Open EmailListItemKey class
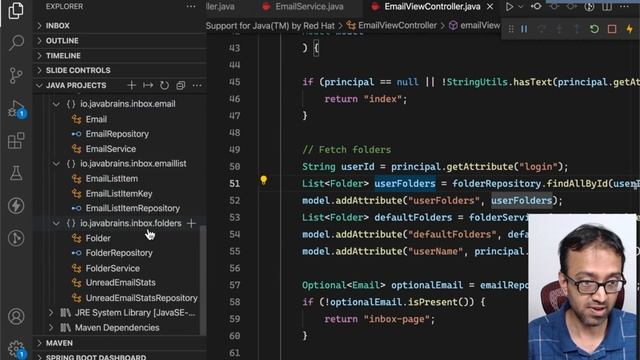The image size is (640, 360). 119,193
